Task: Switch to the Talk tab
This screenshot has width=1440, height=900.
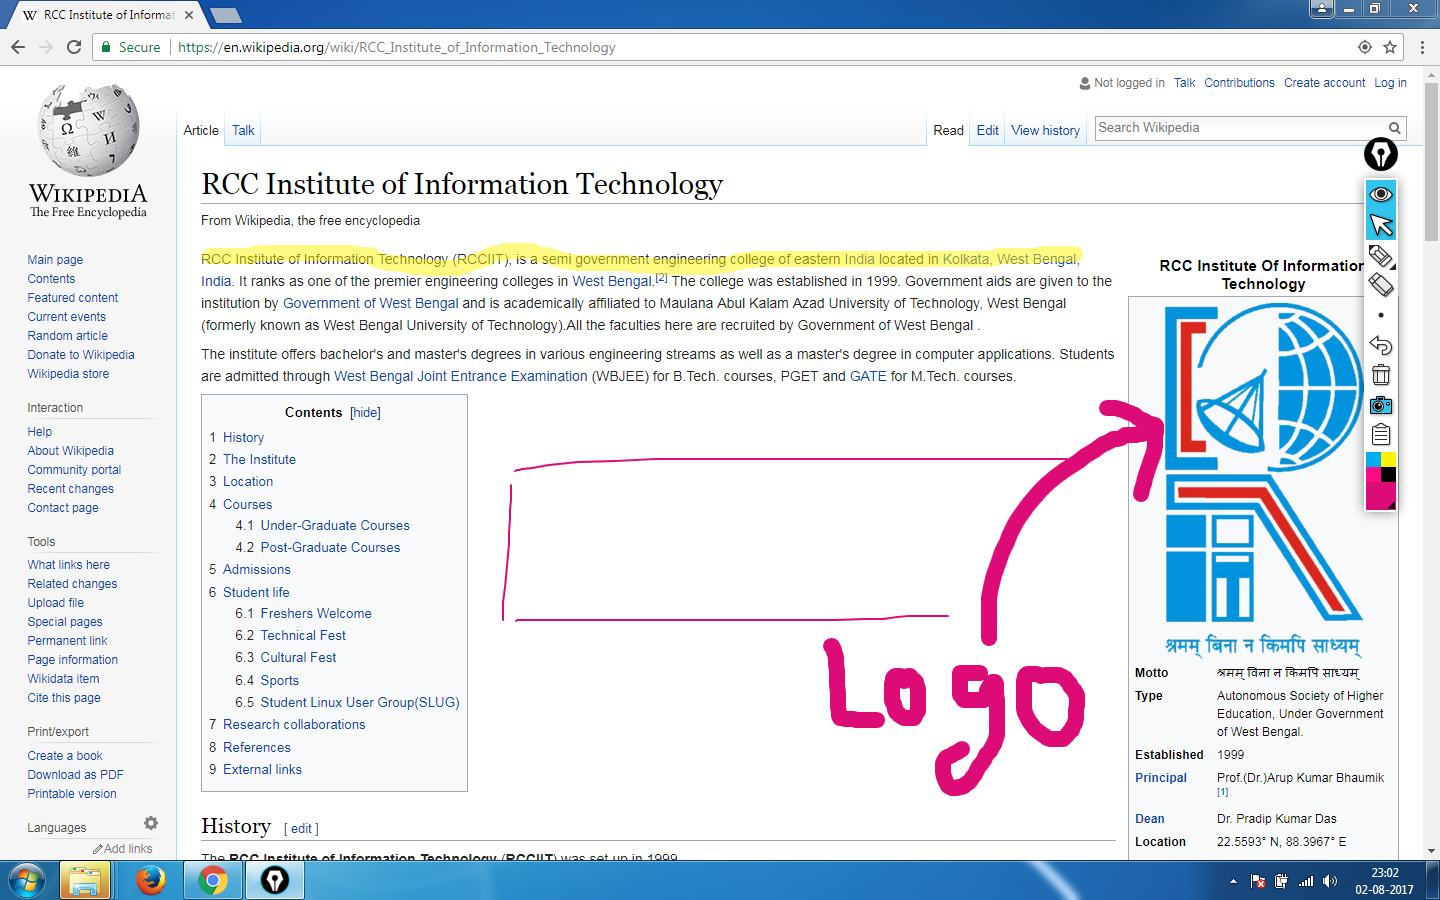Action: pyautogui.click(x=243, y=131)
